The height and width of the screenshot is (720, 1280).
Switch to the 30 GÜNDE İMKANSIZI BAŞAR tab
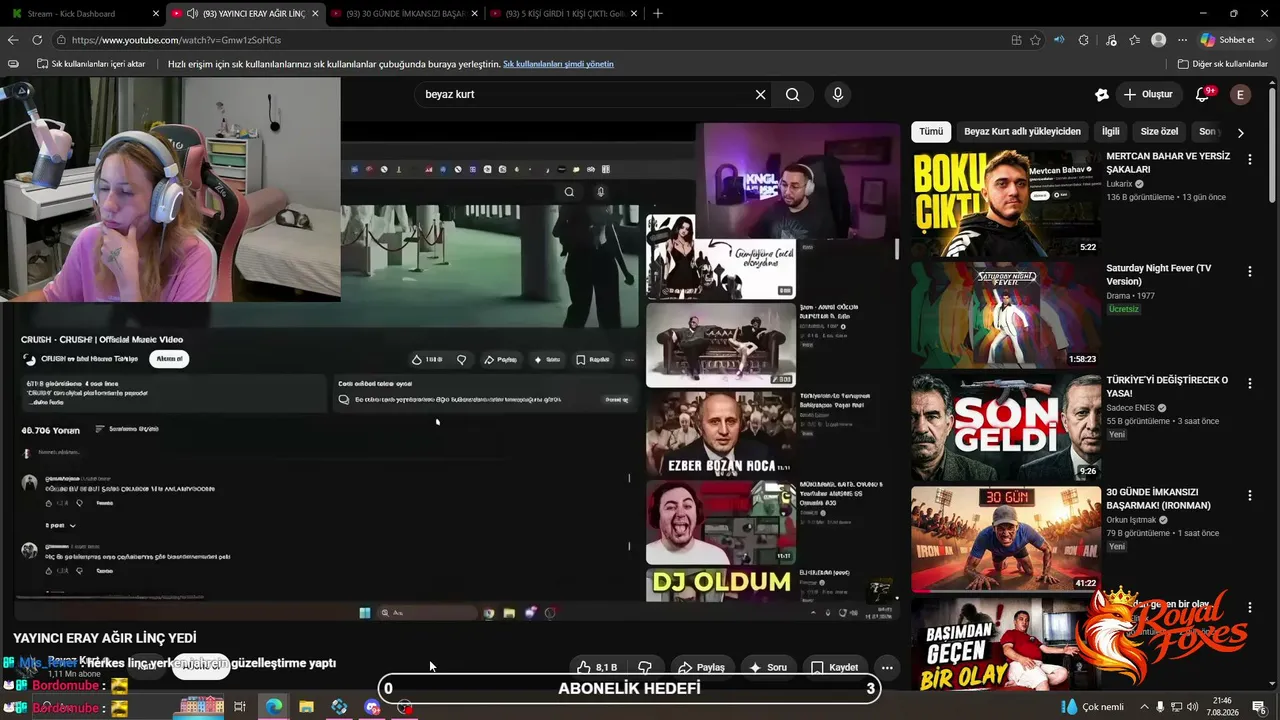pyautogui.click(x=404, y=13)
